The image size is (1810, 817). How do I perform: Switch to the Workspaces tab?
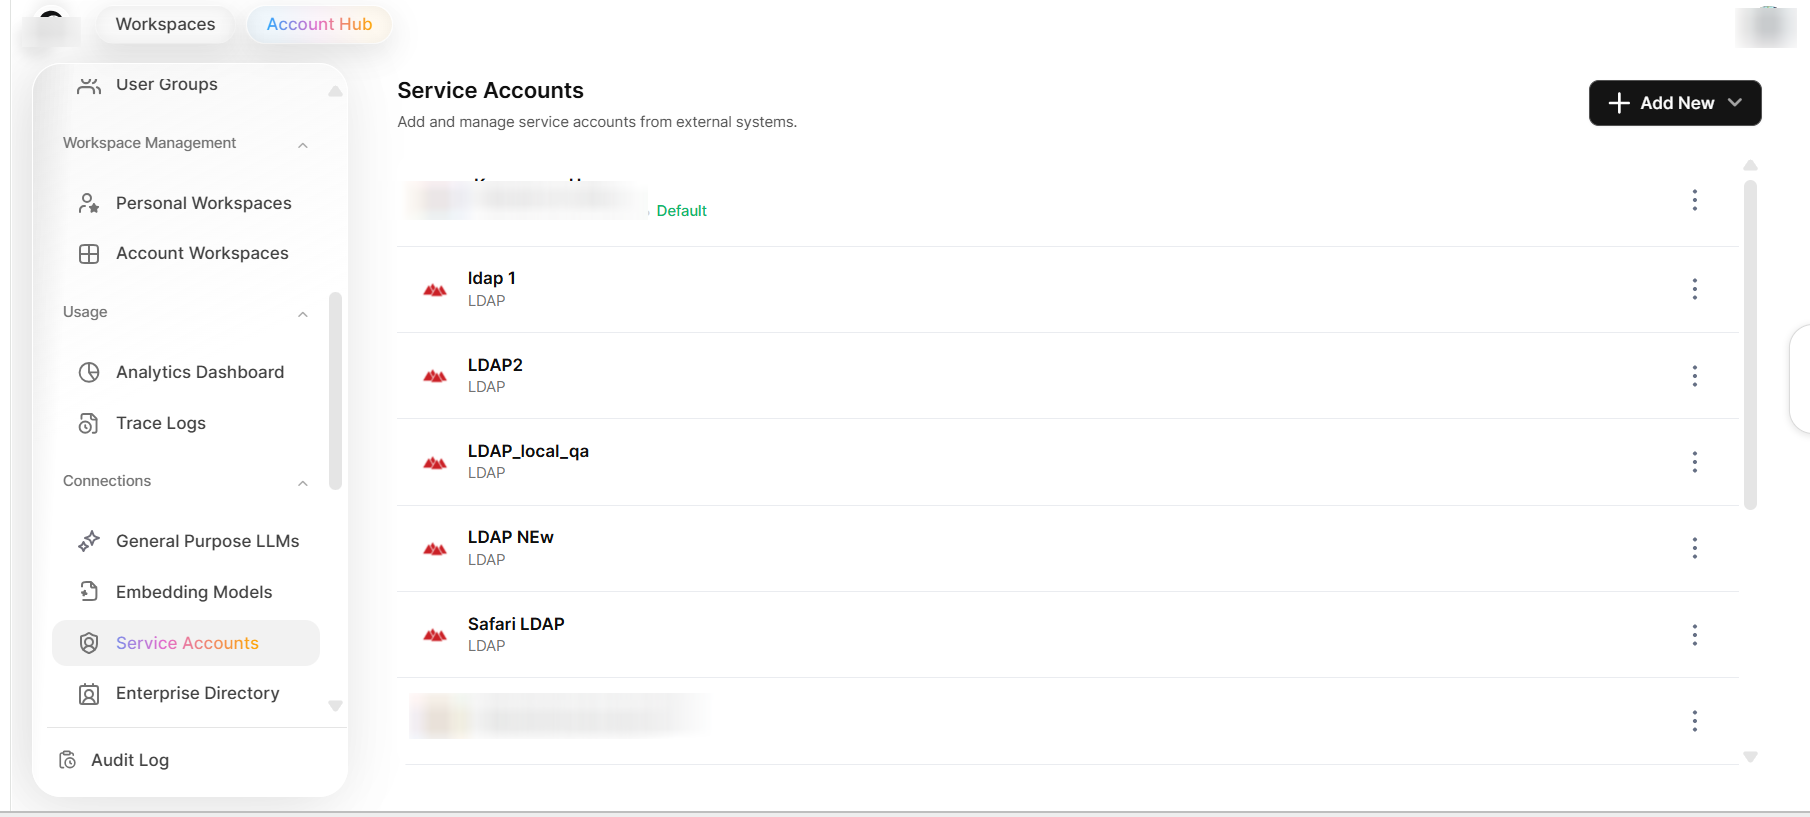coord(164,24)
